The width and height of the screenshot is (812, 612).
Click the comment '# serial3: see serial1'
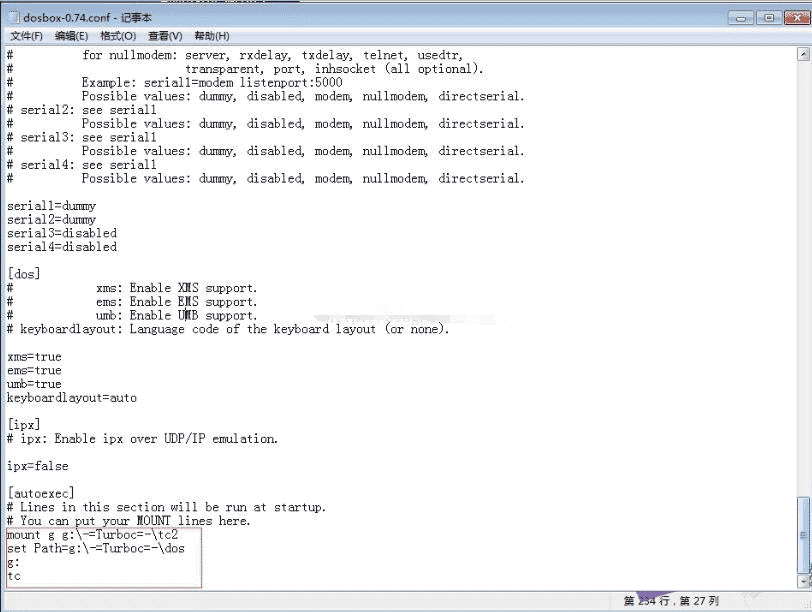click(x=82, y=137)
